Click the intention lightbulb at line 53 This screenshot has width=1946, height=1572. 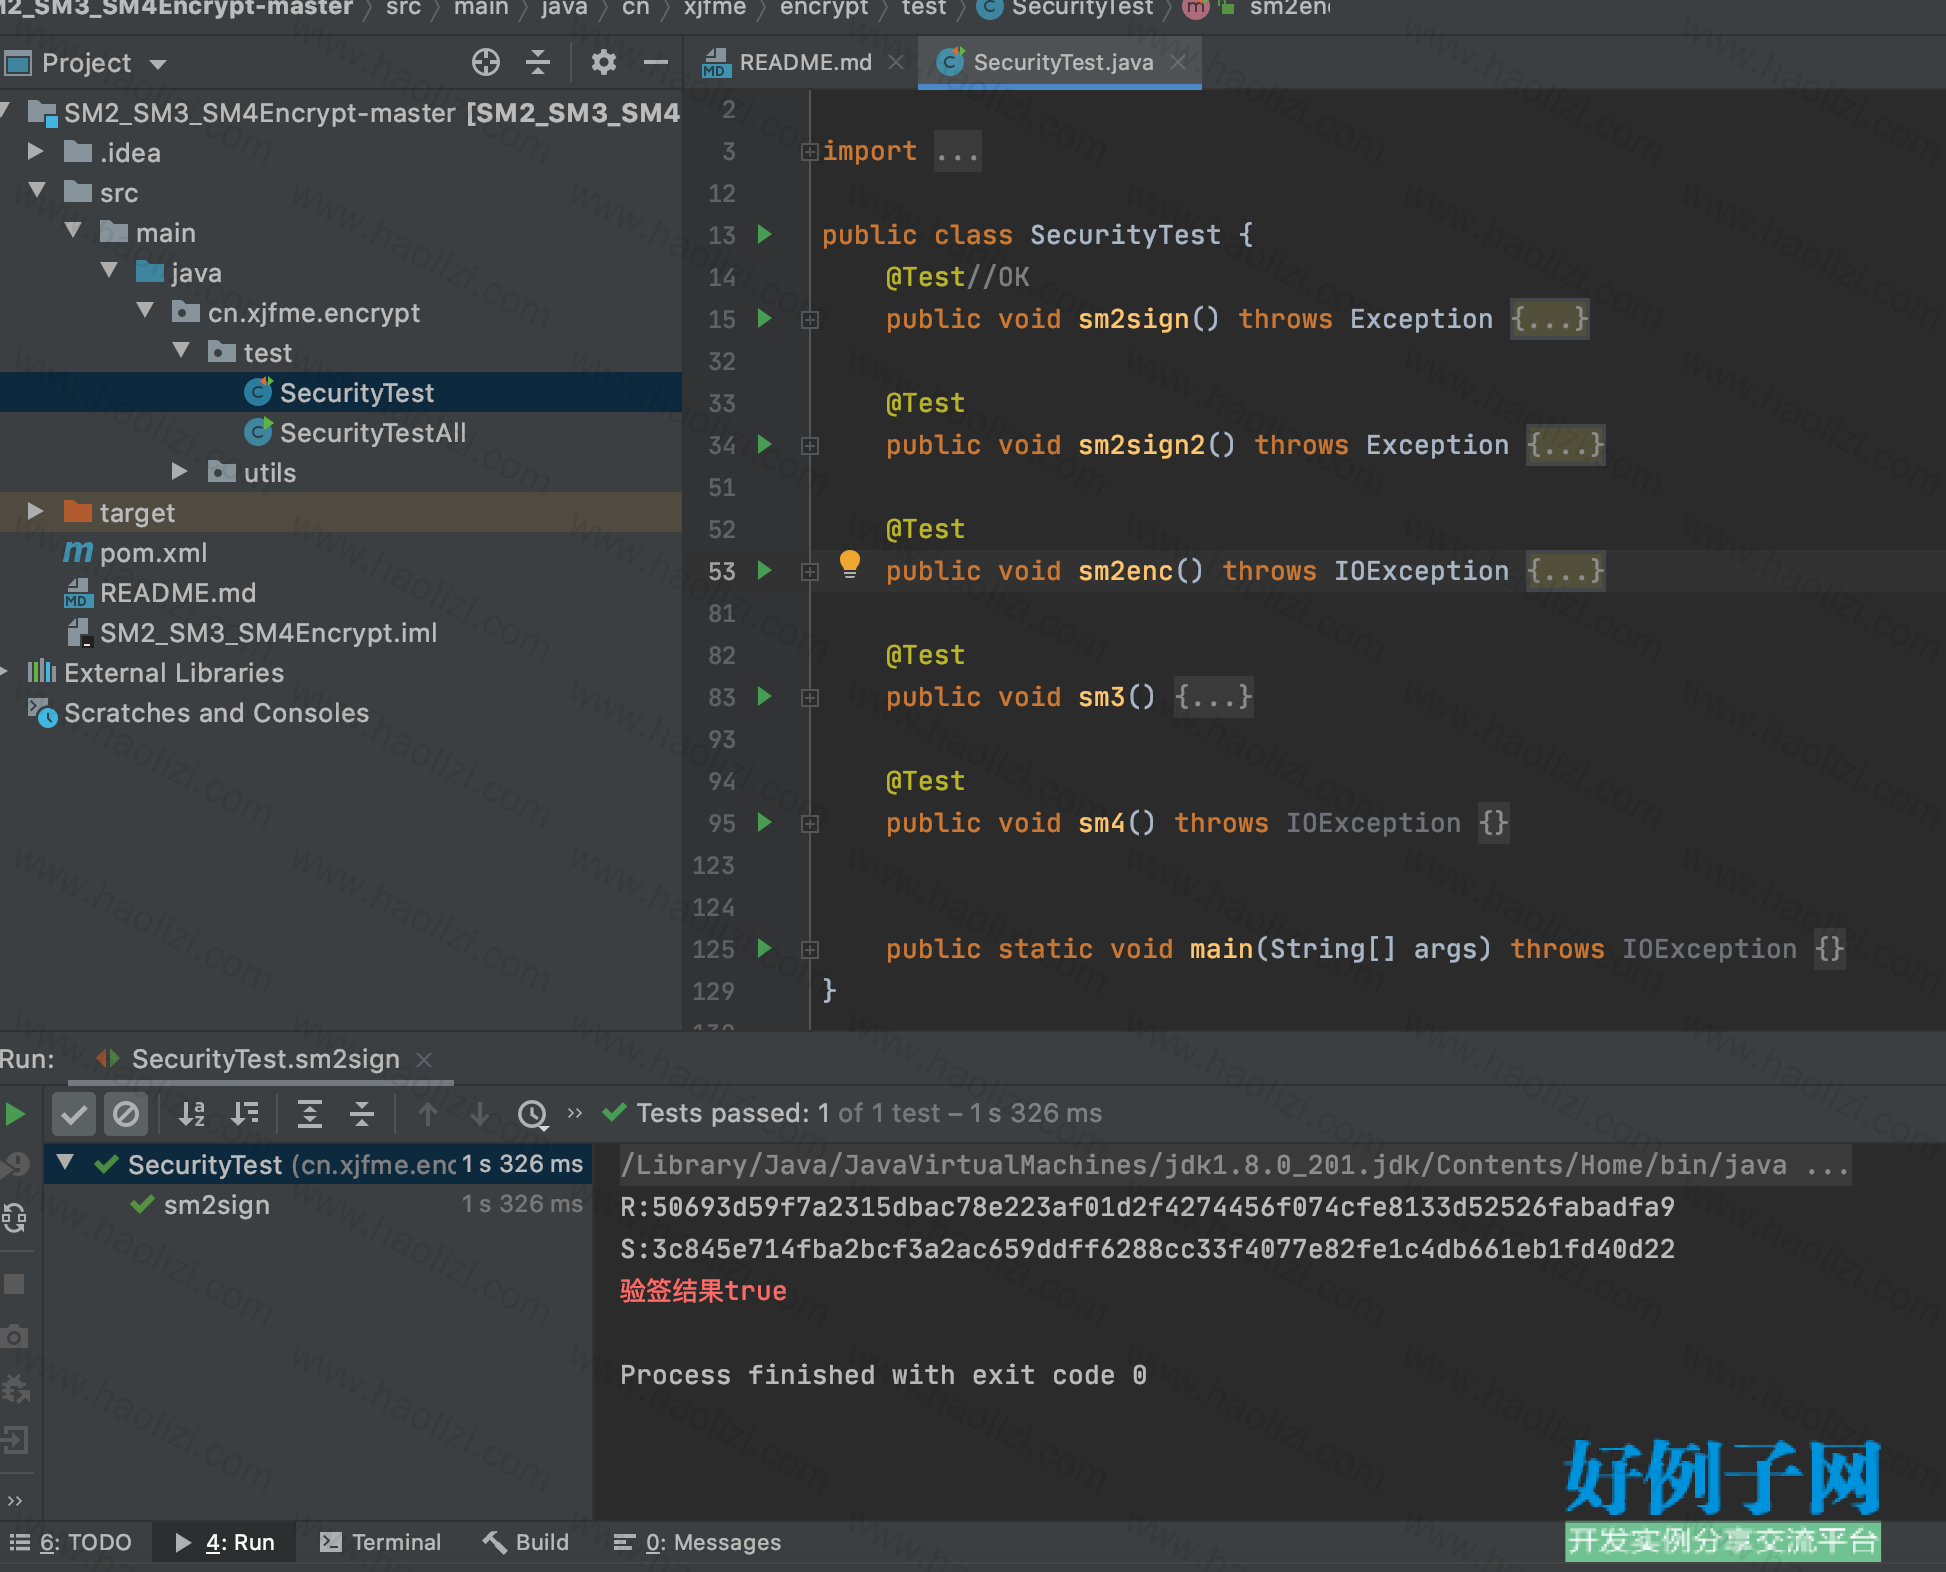(x=850, y=565)
